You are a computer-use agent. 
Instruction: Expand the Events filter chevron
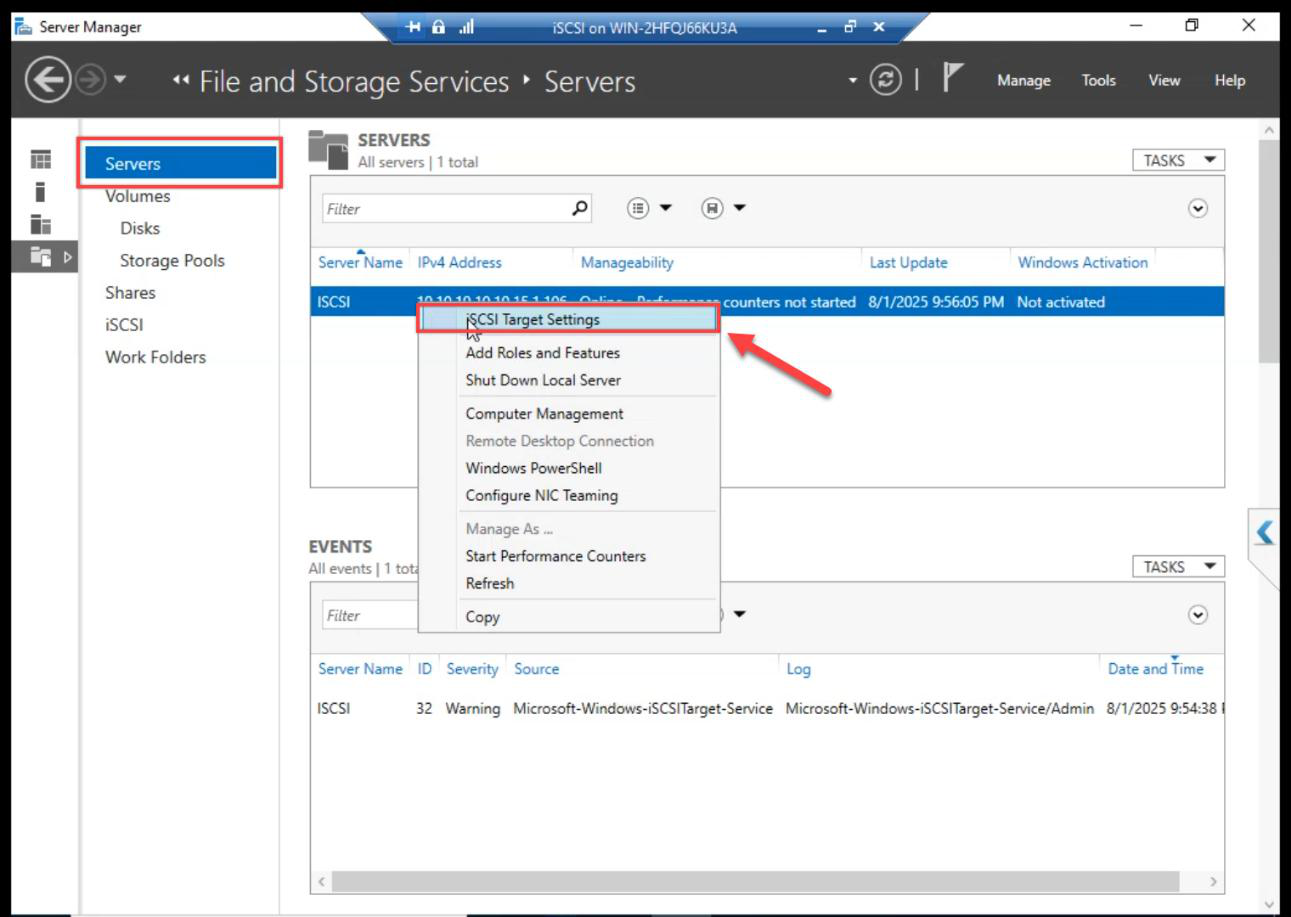click(1198, 615)
